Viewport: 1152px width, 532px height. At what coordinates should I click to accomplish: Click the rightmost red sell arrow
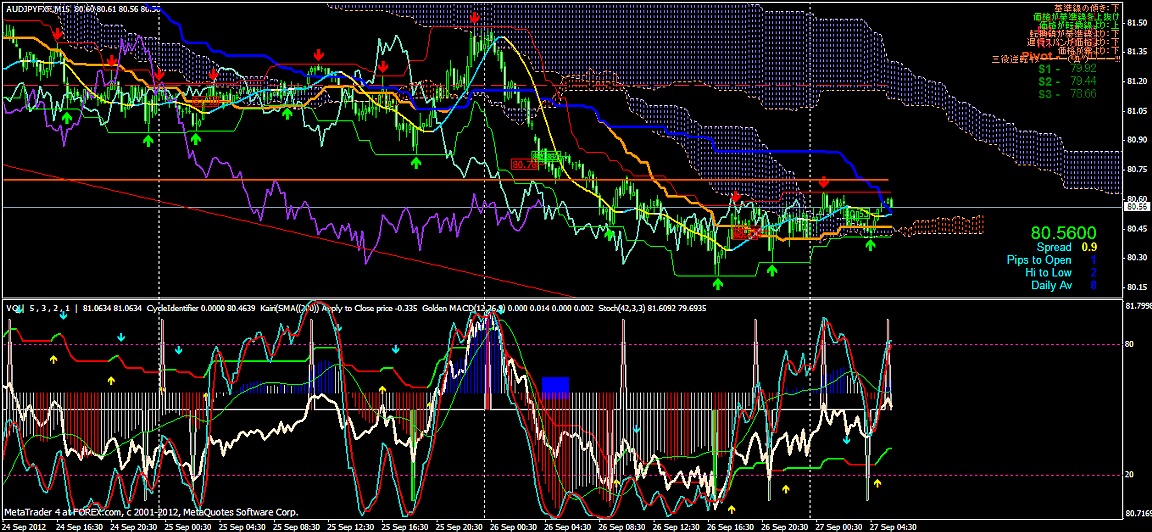(823, 181)
